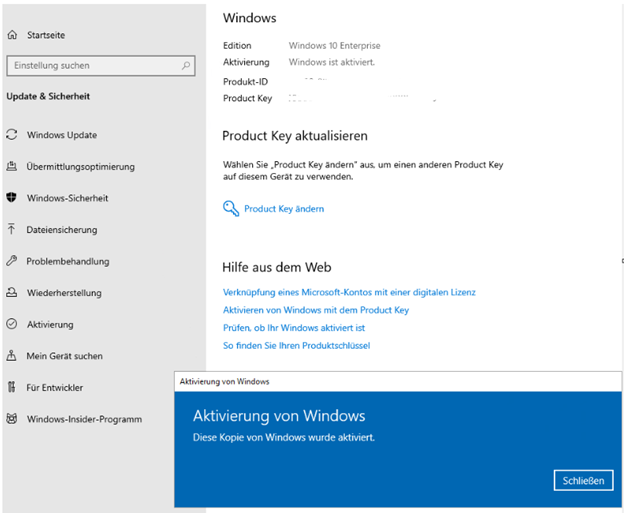Click the Windows 10 Enterprise edition value
Screen dimensions: 624x513
(x=334, y=45)
